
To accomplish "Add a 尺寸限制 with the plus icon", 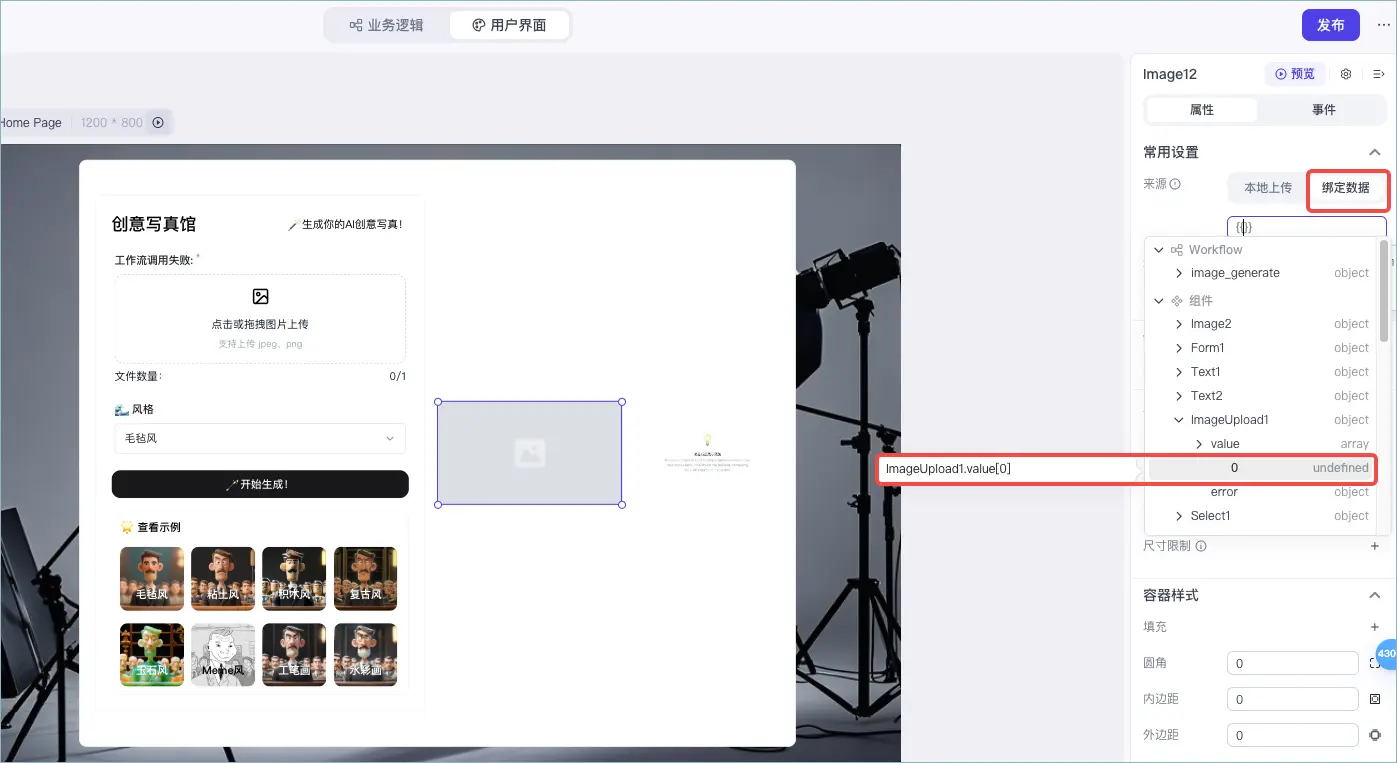I will click(x=1375, y=546).
